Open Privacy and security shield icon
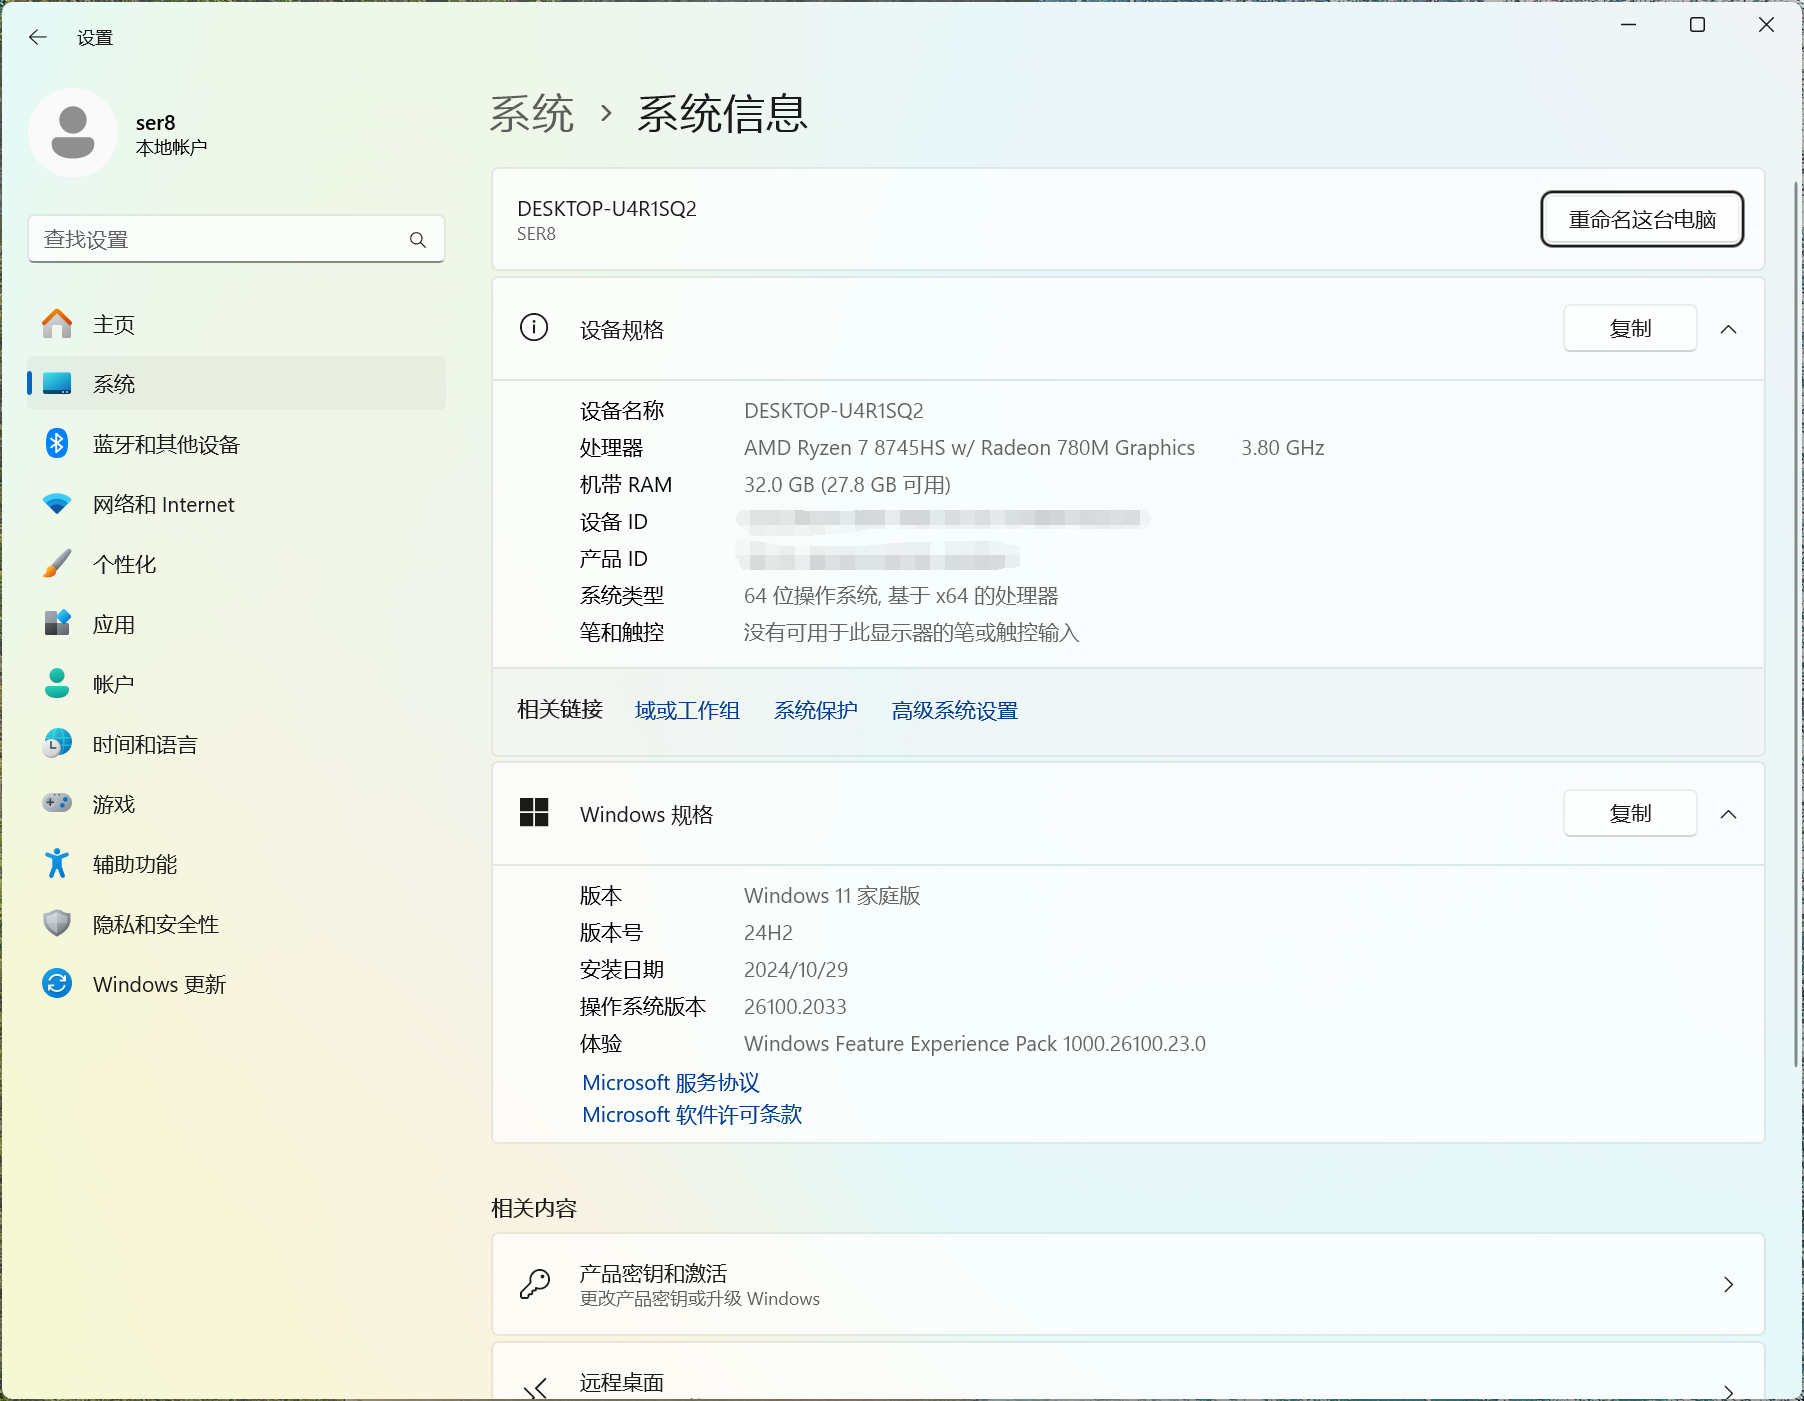Screen dimensions: 1804x1401 pyautogui.click(x=57, y=924)
